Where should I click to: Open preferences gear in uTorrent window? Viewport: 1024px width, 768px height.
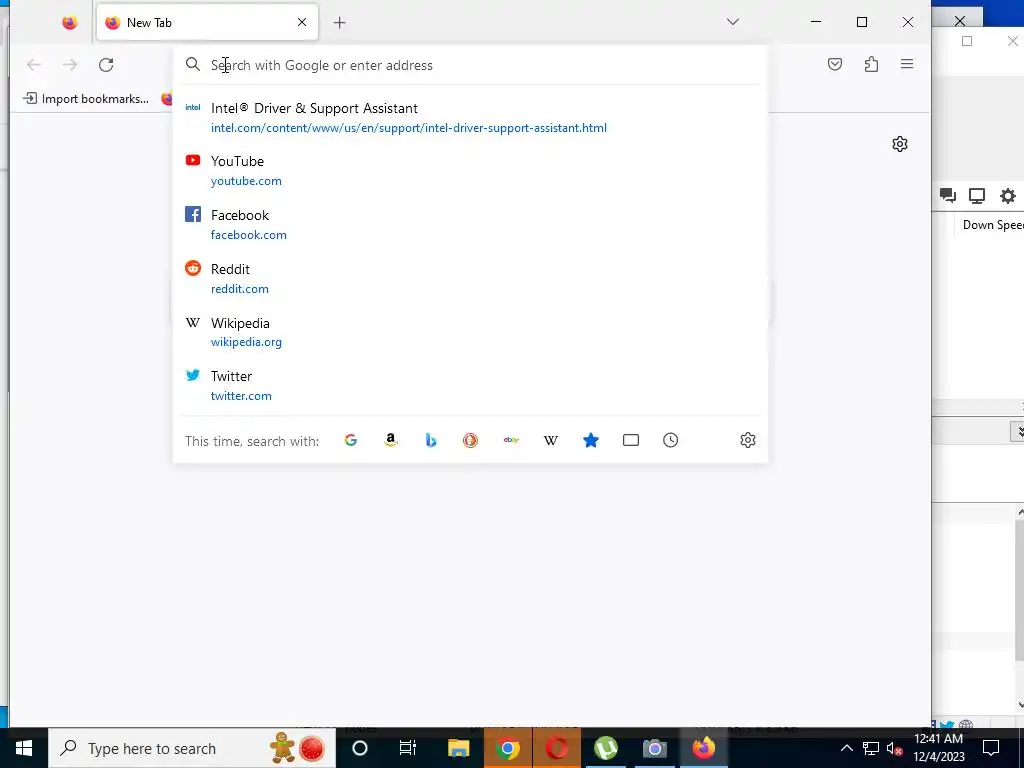(1008, 195)
